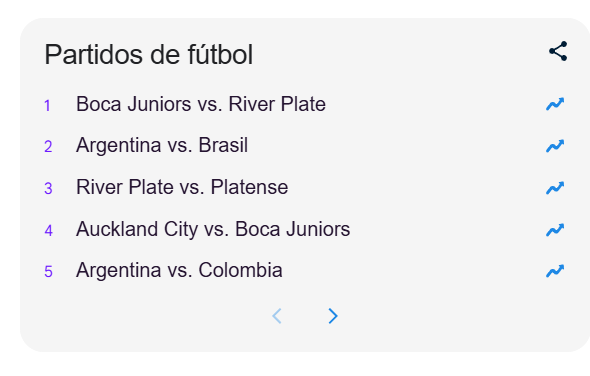The image size is (590, 376).
Task: Click rank number 1 in list
Action: pyautogui.click(x=47, y=106)
